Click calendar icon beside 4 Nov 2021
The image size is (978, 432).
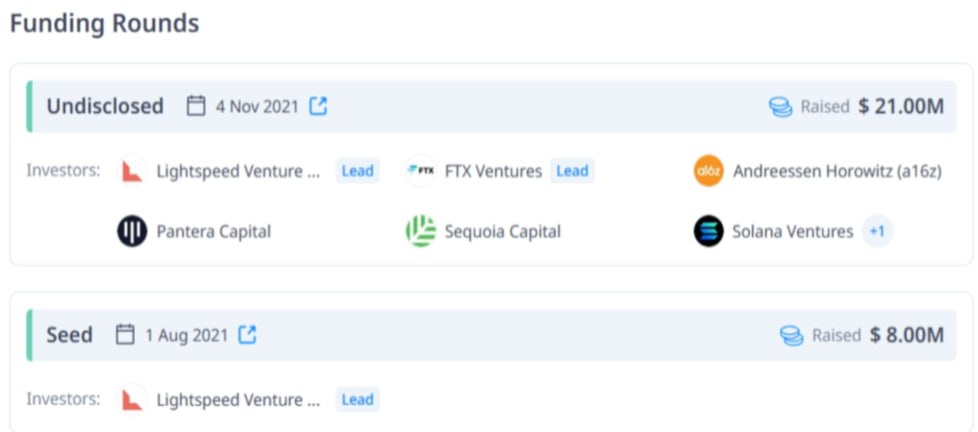pos(196,106)
